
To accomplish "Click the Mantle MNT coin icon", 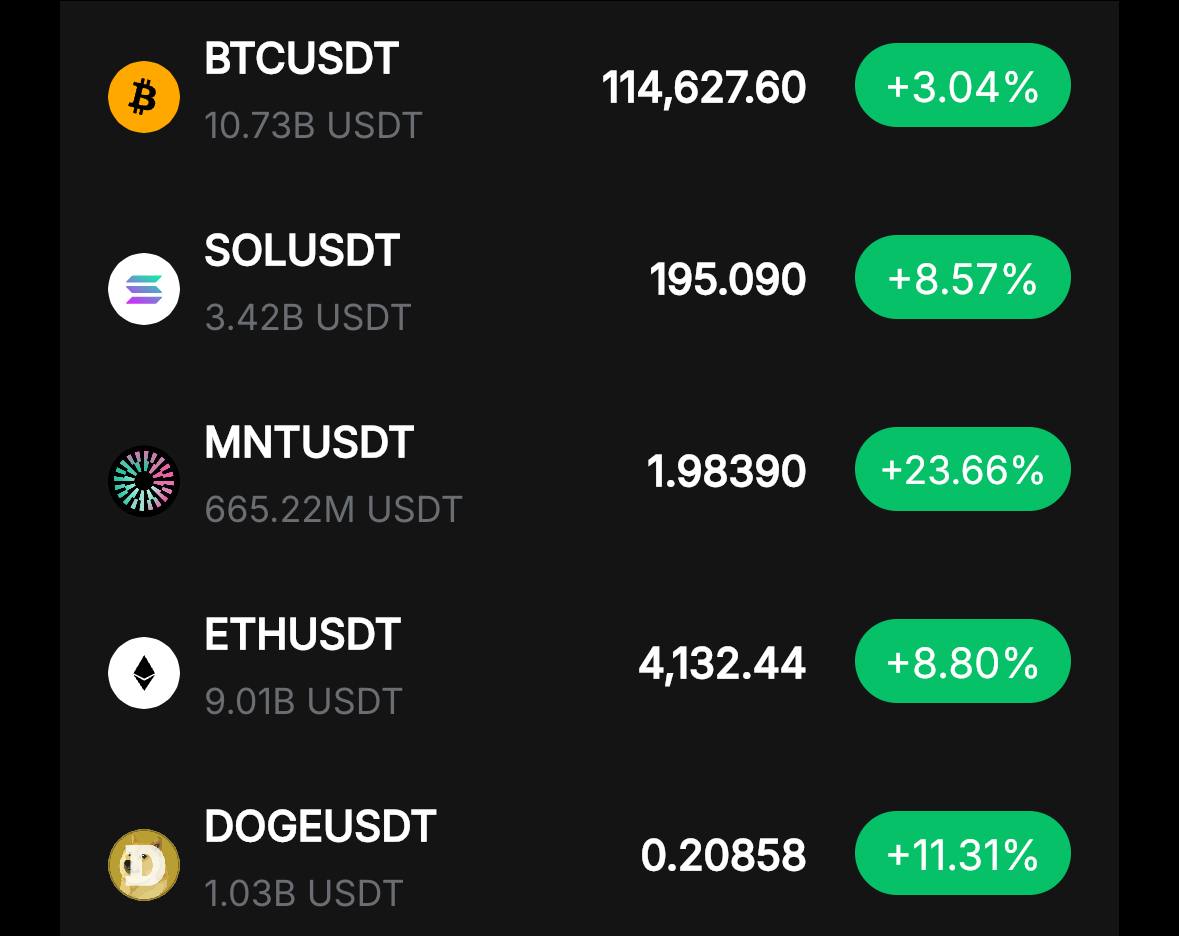I will pos(144,481).
